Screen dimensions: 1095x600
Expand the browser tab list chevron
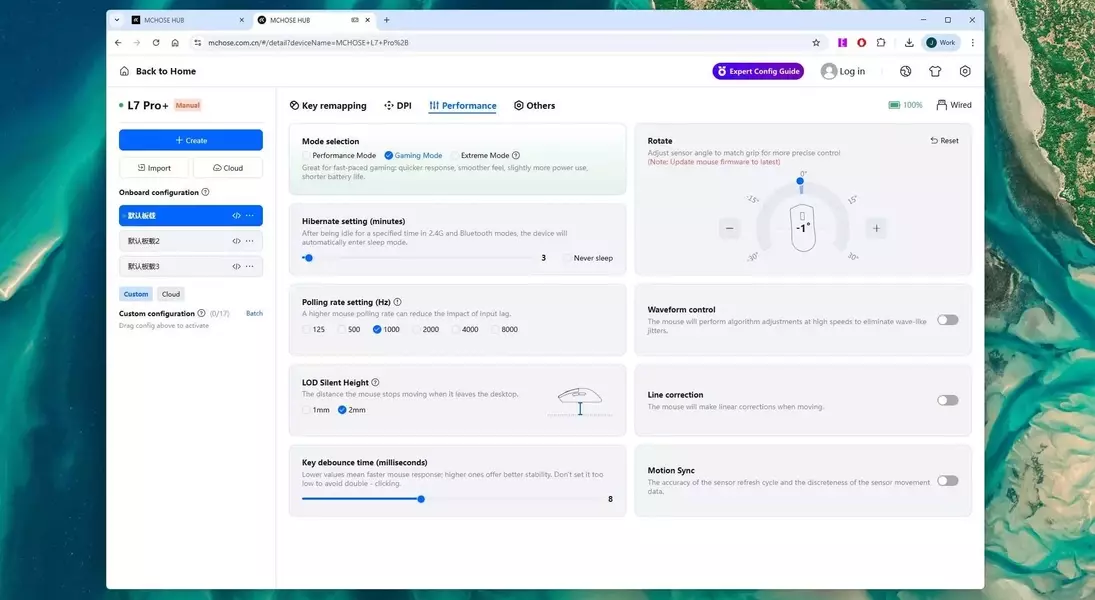click(117, 20)
